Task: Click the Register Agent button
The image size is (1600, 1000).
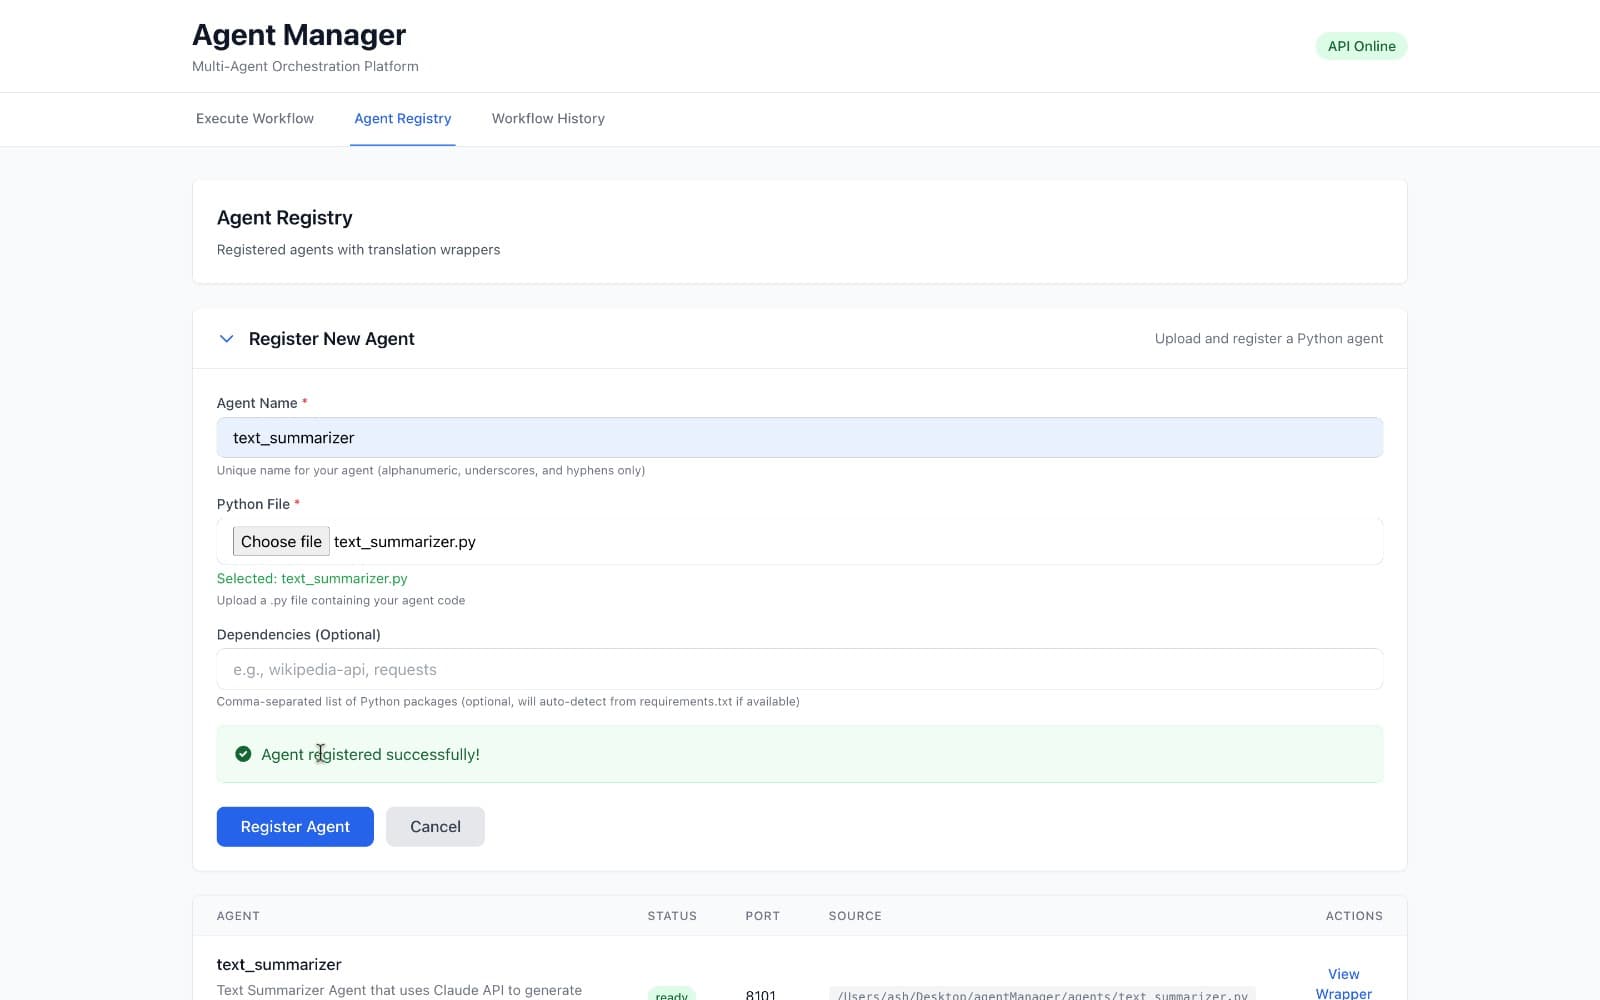Action: point(294,826)
